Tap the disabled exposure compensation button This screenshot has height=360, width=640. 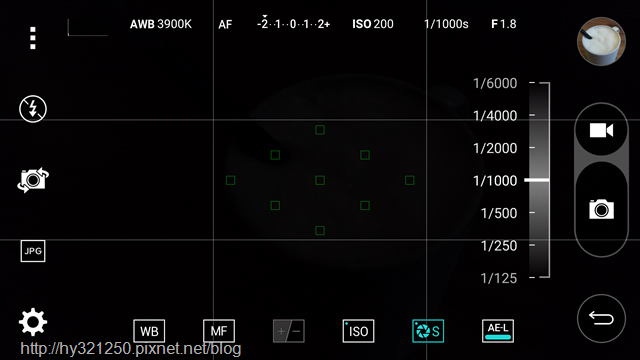click(289, 331)
